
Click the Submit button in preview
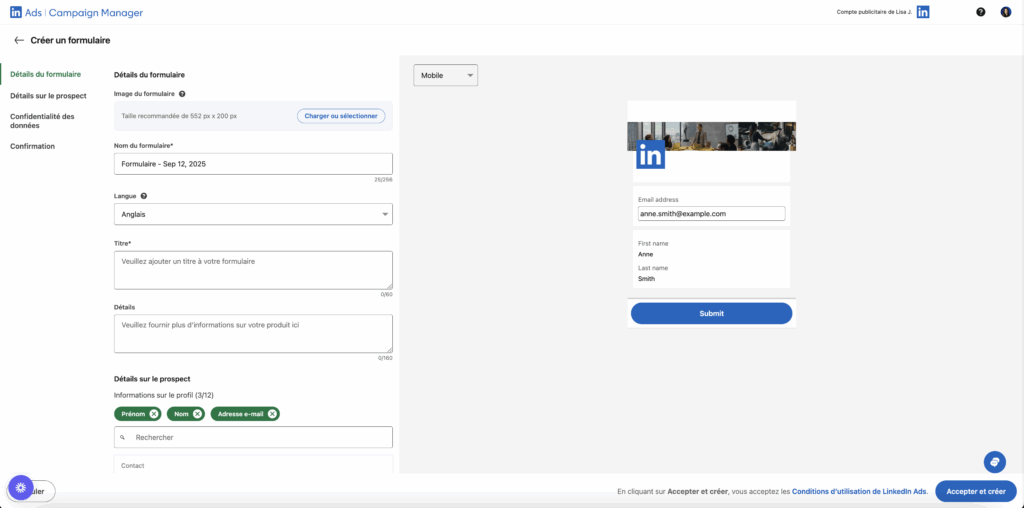click(711, 313)
